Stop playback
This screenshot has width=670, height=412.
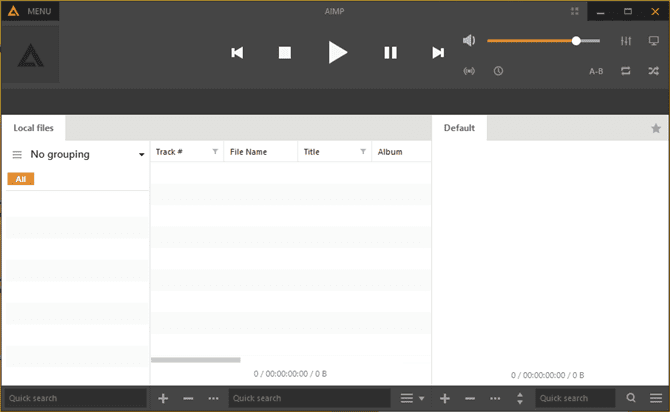pos(285,53)
